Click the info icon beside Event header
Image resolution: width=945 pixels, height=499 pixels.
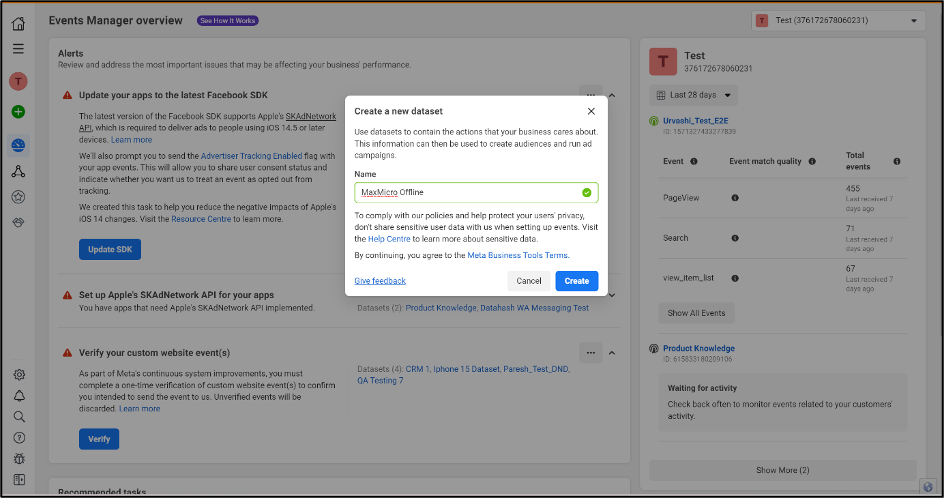pyautogui.click(x=694, y=162)
